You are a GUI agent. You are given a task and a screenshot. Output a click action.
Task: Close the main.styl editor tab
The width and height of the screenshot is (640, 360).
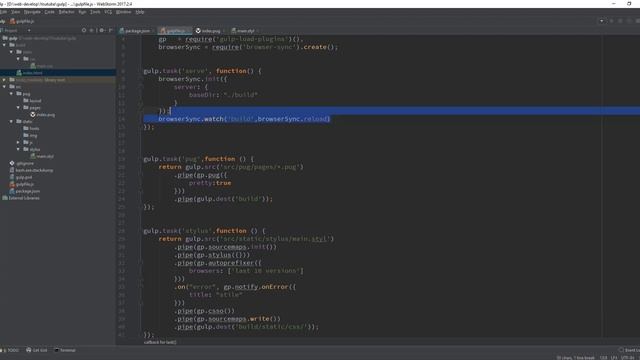(258, 31)
